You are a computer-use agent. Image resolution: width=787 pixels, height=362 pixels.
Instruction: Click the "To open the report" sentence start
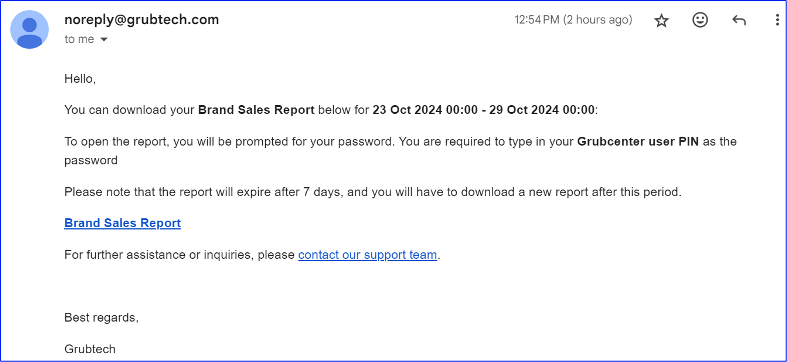point(117,142)
